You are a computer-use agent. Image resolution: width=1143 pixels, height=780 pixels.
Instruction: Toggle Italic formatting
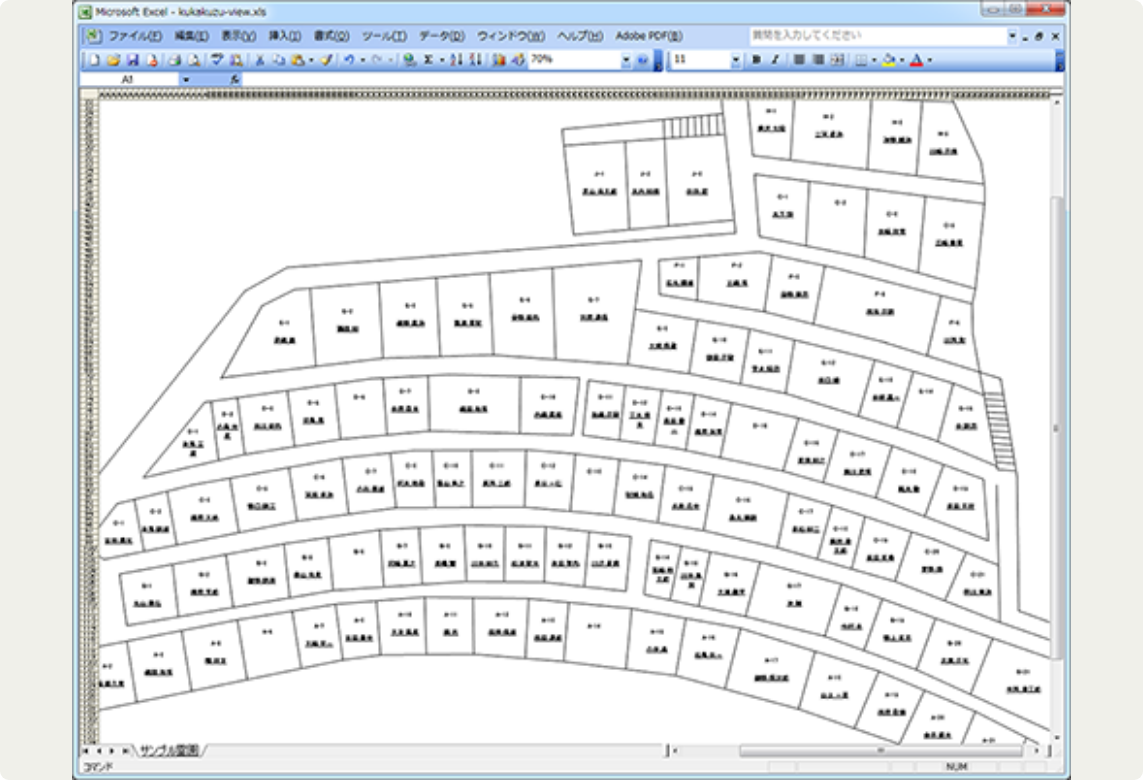(774, 60)
